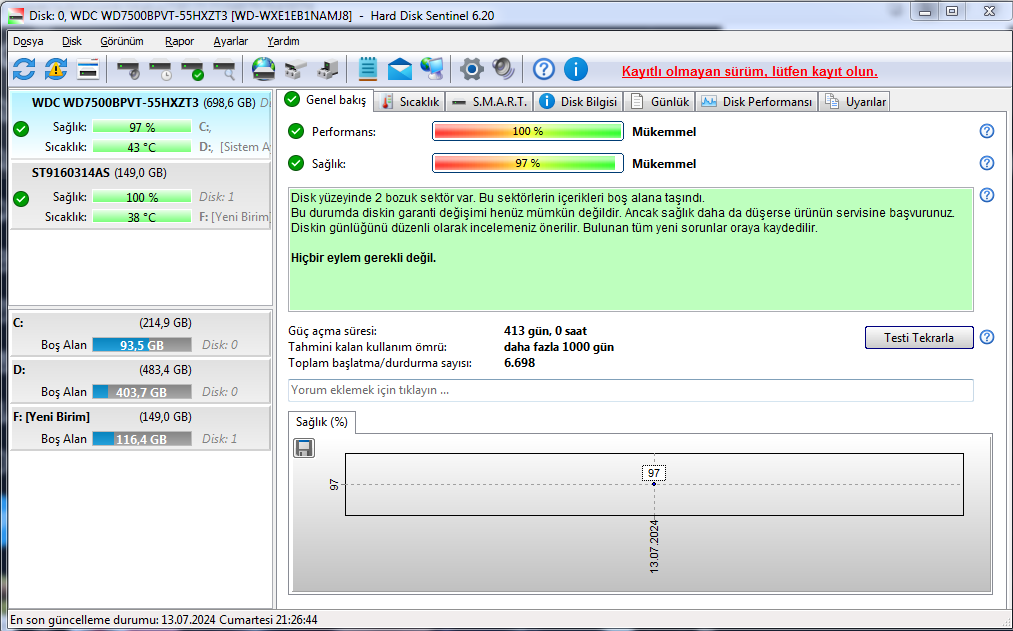Click the Hiçbir eylem gerekli değil text

pos(364,258)
